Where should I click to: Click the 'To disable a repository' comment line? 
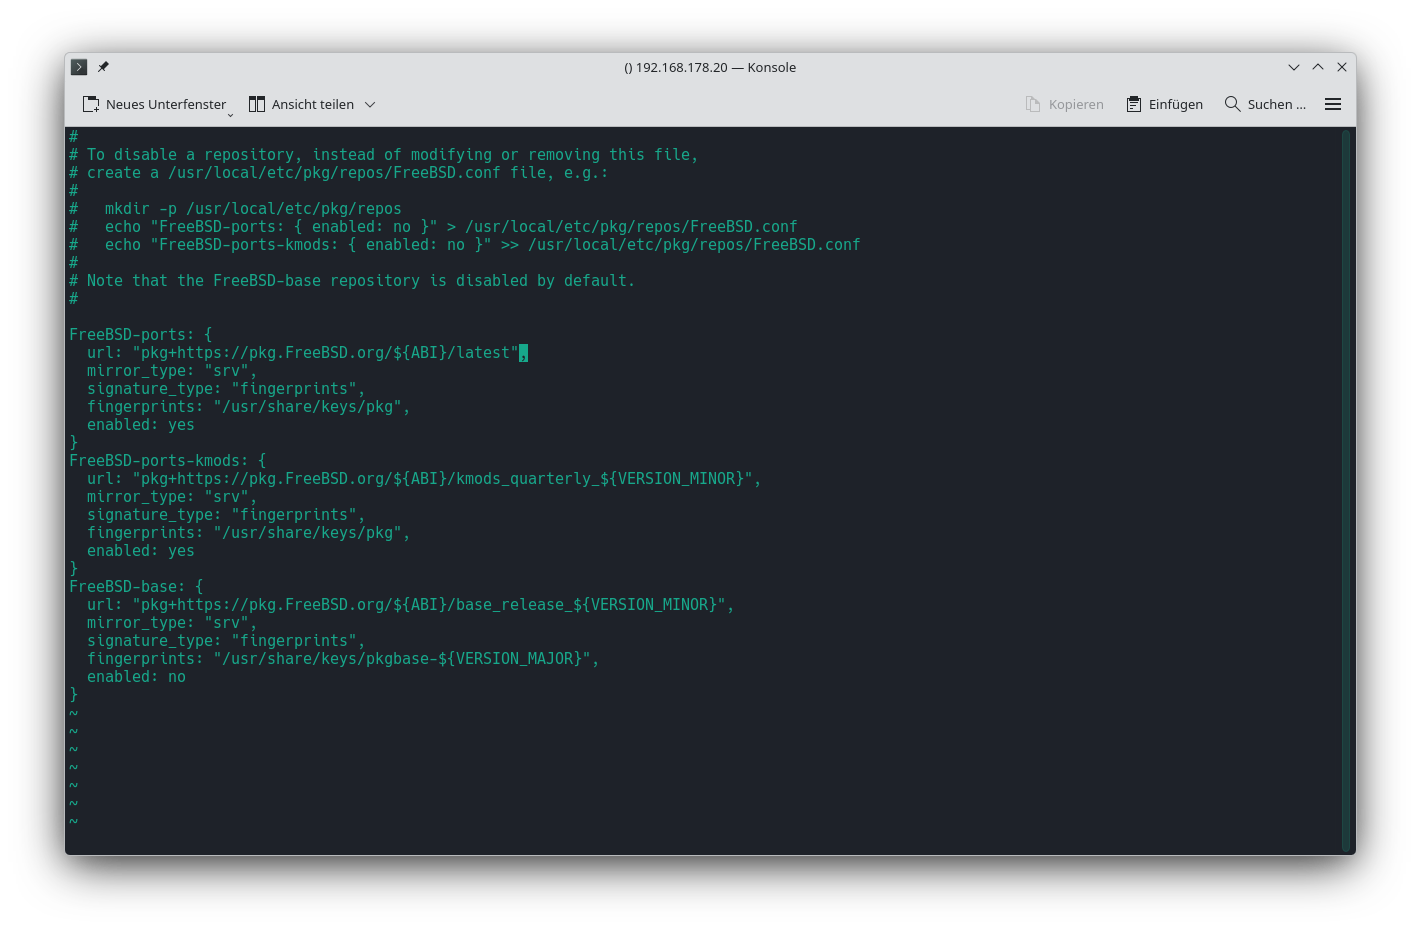[x=384, y=155]
